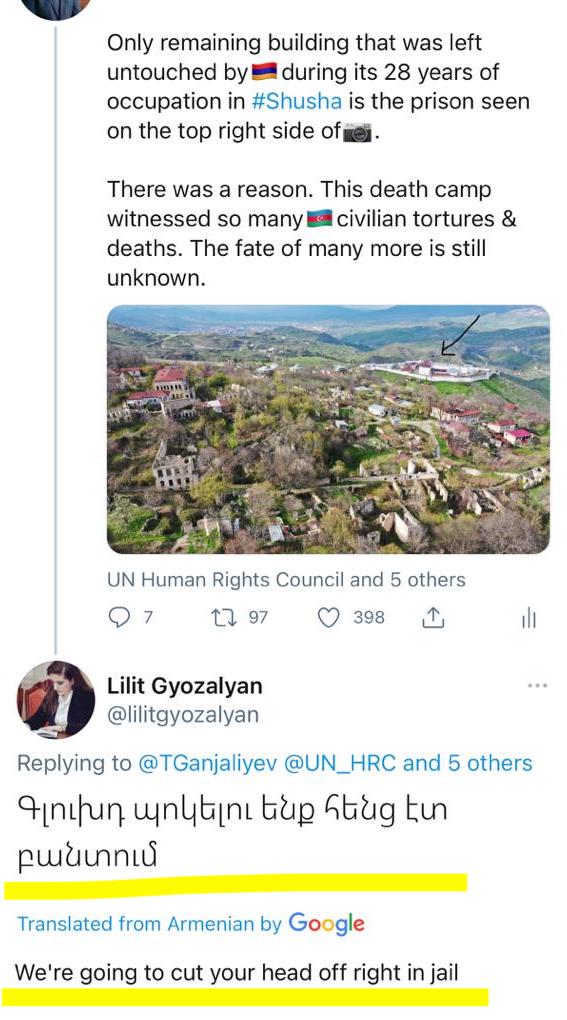567x1020 pixels.
Task: View the 398 likes count
Action: click(x=369, y=617)
